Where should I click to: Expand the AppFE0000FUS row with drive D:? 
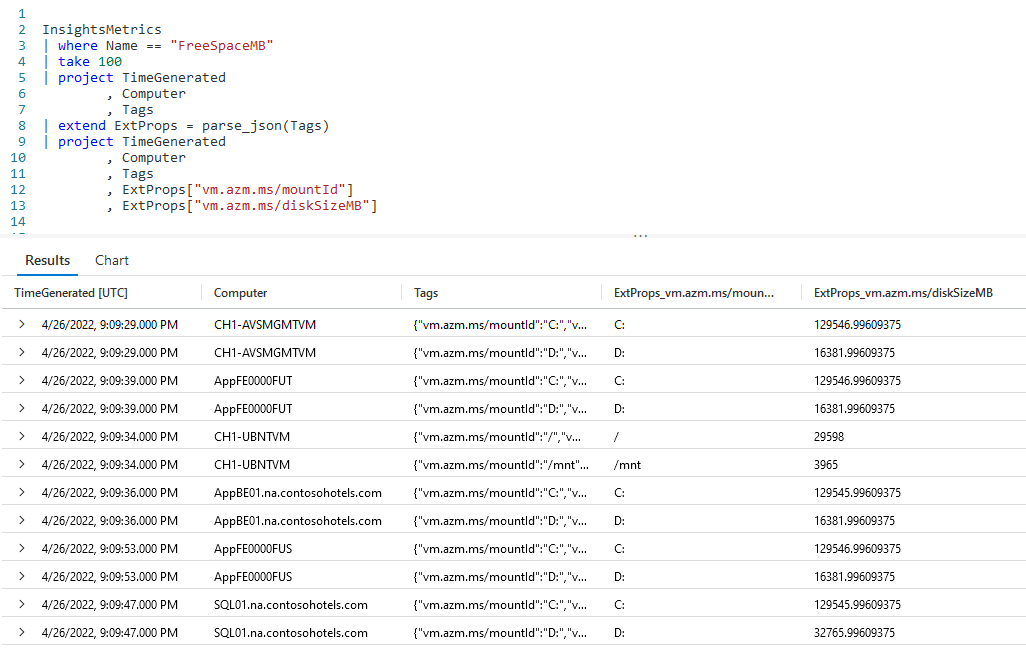pos(21,576)
